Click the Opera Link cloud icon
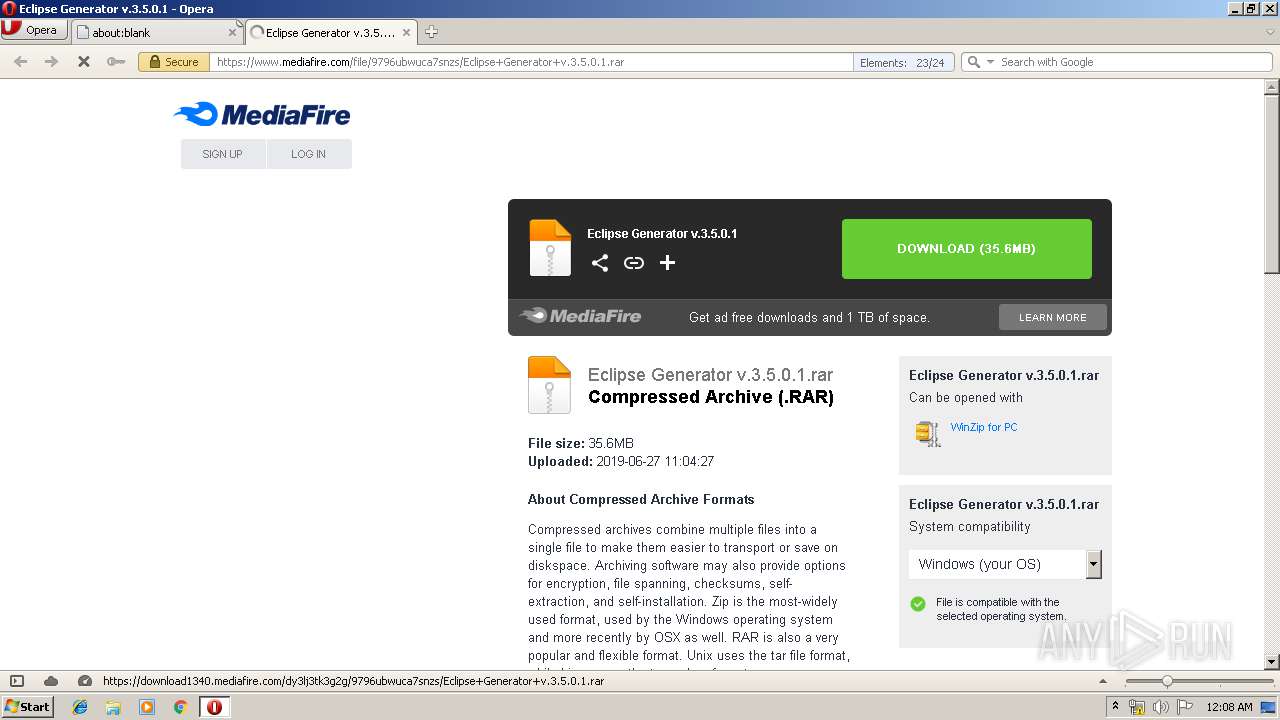This screenshot has height=720, width=1280. pyautogui.click(x=51, y=681)
